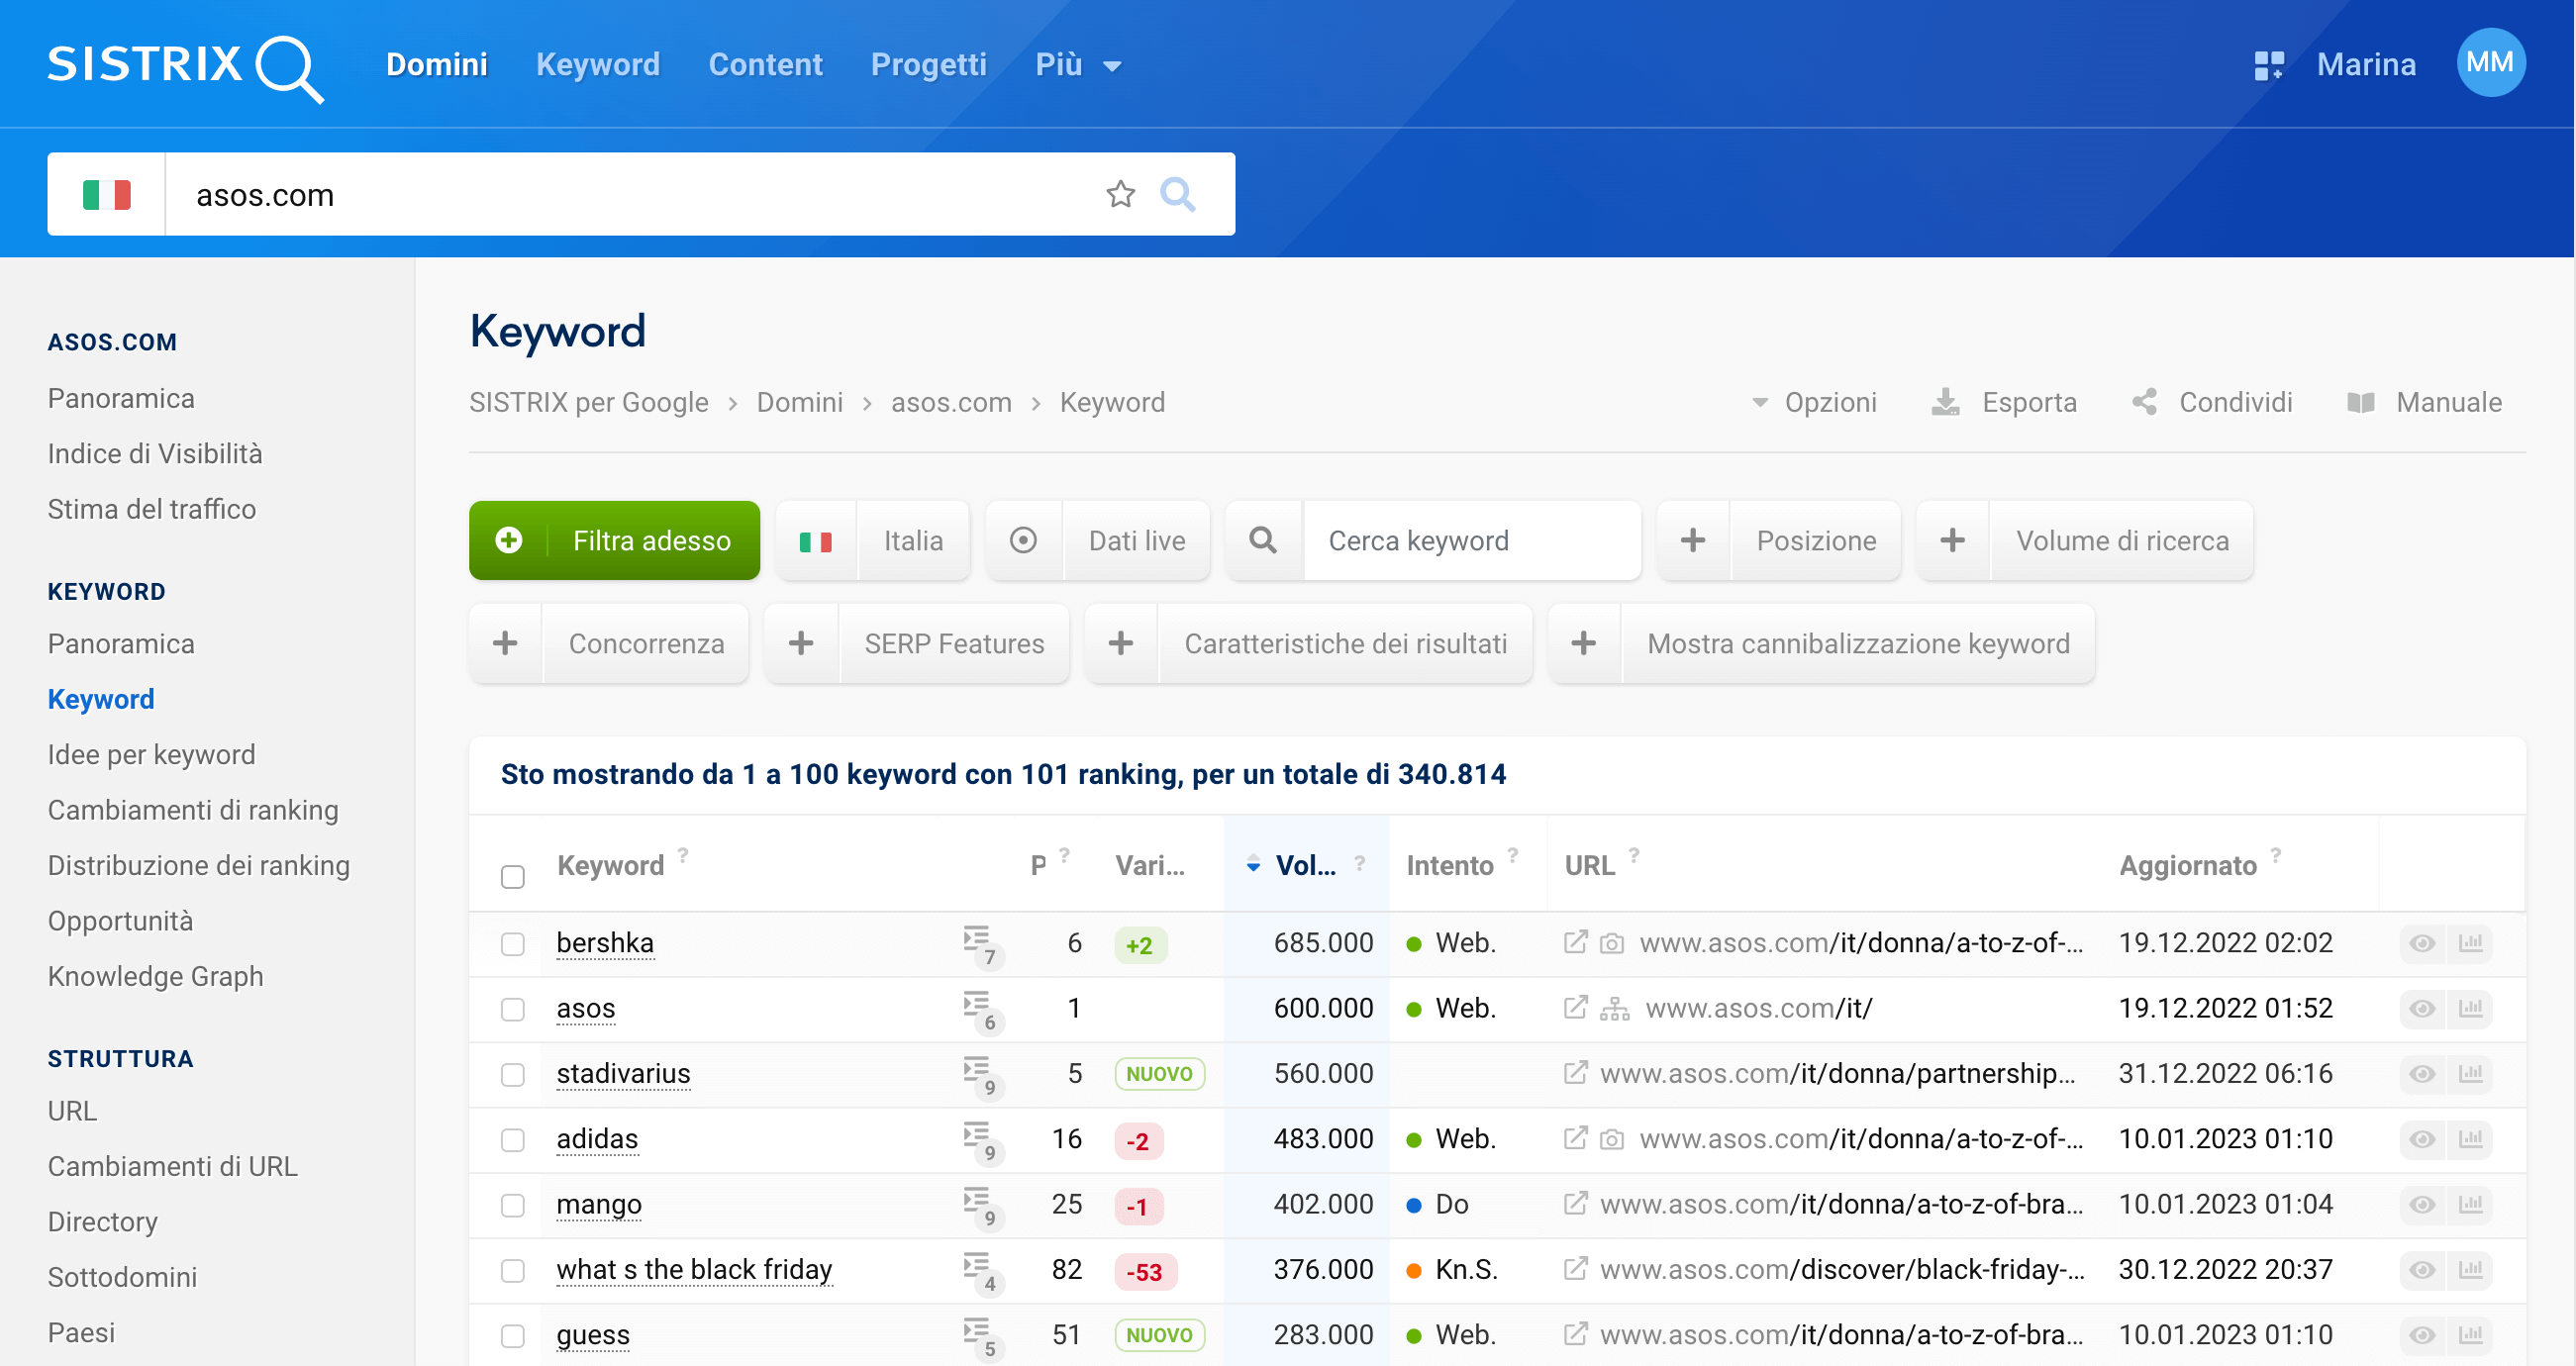2576x1366 pixels.
Task: Open history chart icon for mango row
Action: point(2470,1205)
